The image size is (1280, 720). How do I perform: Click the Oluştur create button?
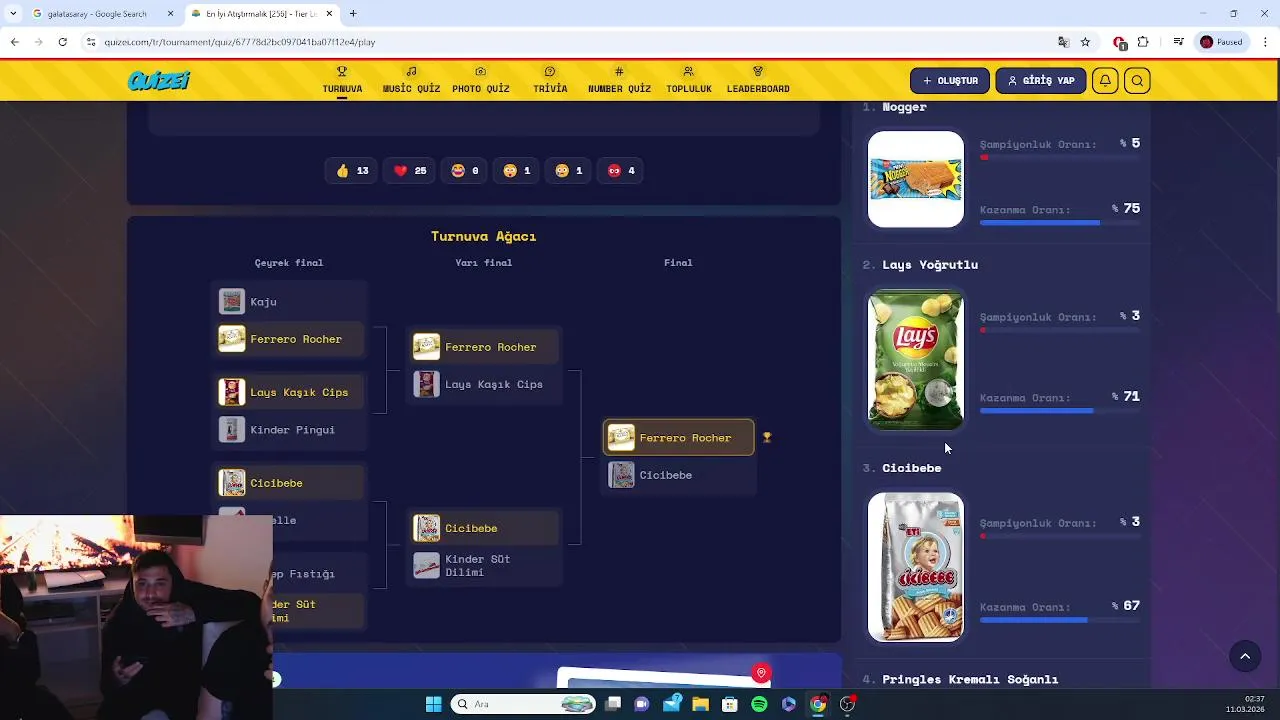[950, 81]
